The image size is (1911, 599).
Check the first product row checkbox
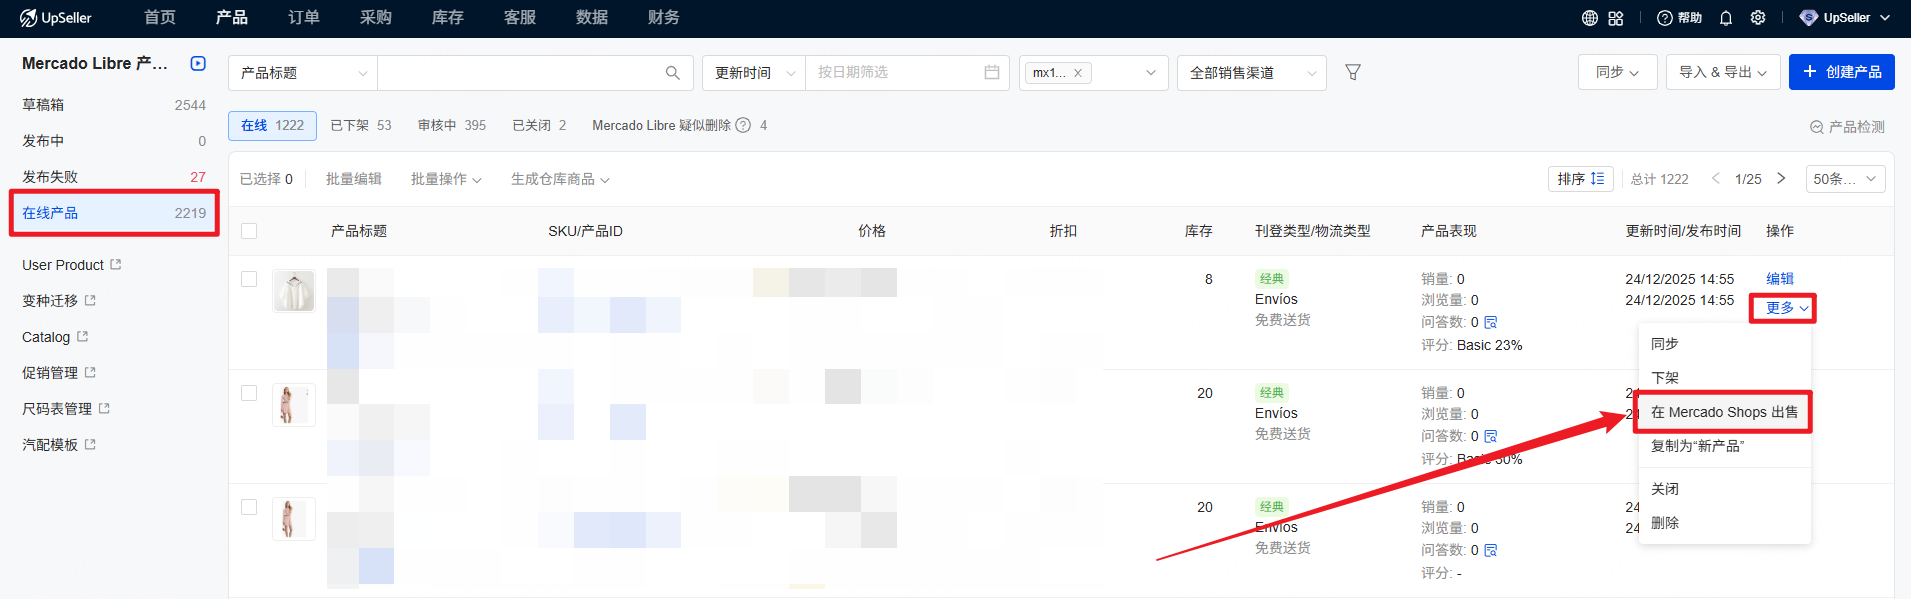pos(249,279)
